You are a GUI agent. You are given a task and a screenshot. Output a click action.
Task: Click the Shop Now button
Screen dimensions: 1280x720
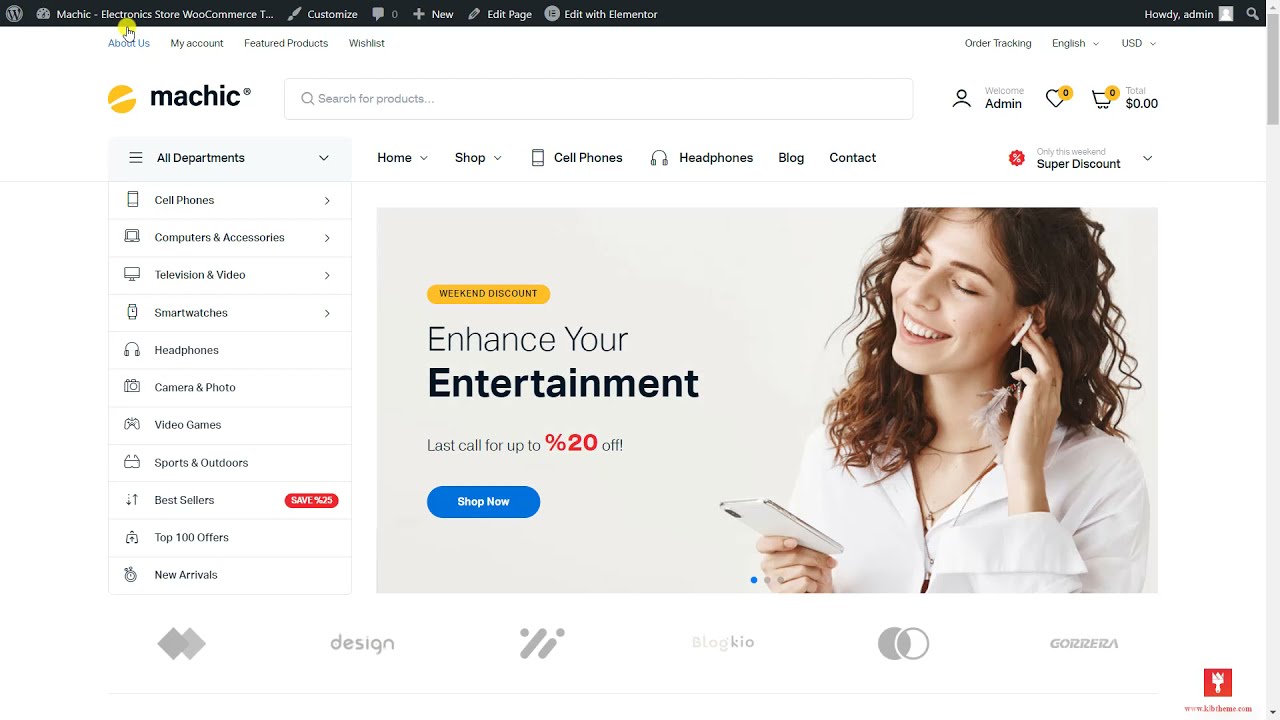pos(483,502)
